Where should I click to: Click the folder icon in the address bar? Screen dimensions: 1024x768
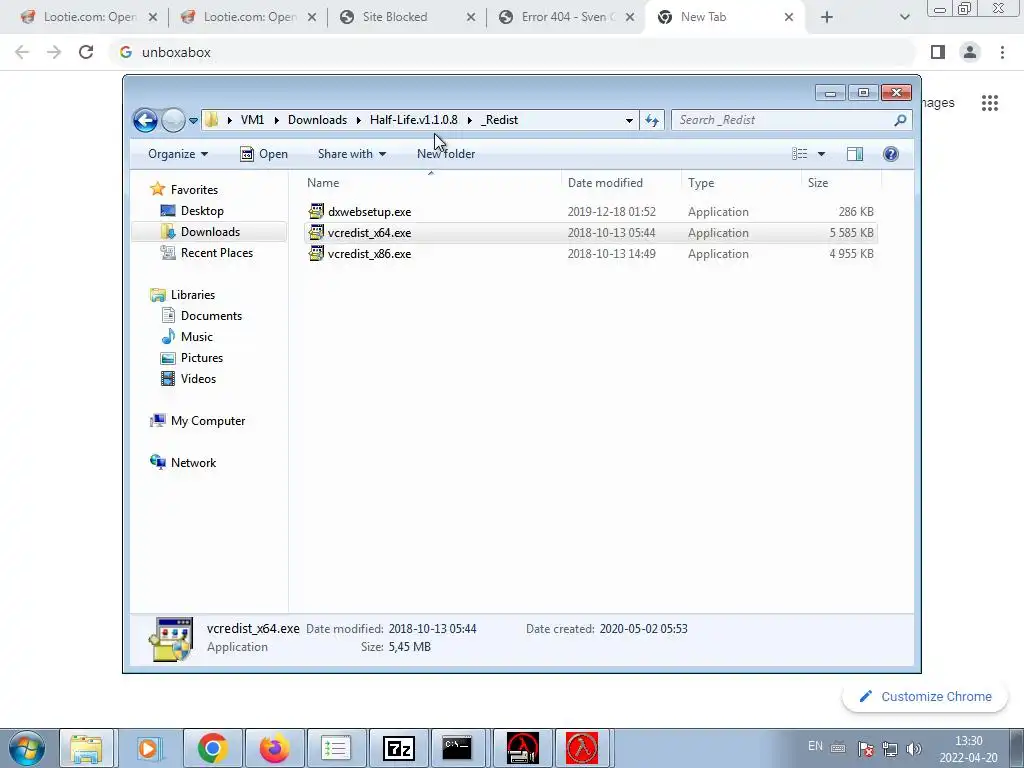[x=211, y=120]
